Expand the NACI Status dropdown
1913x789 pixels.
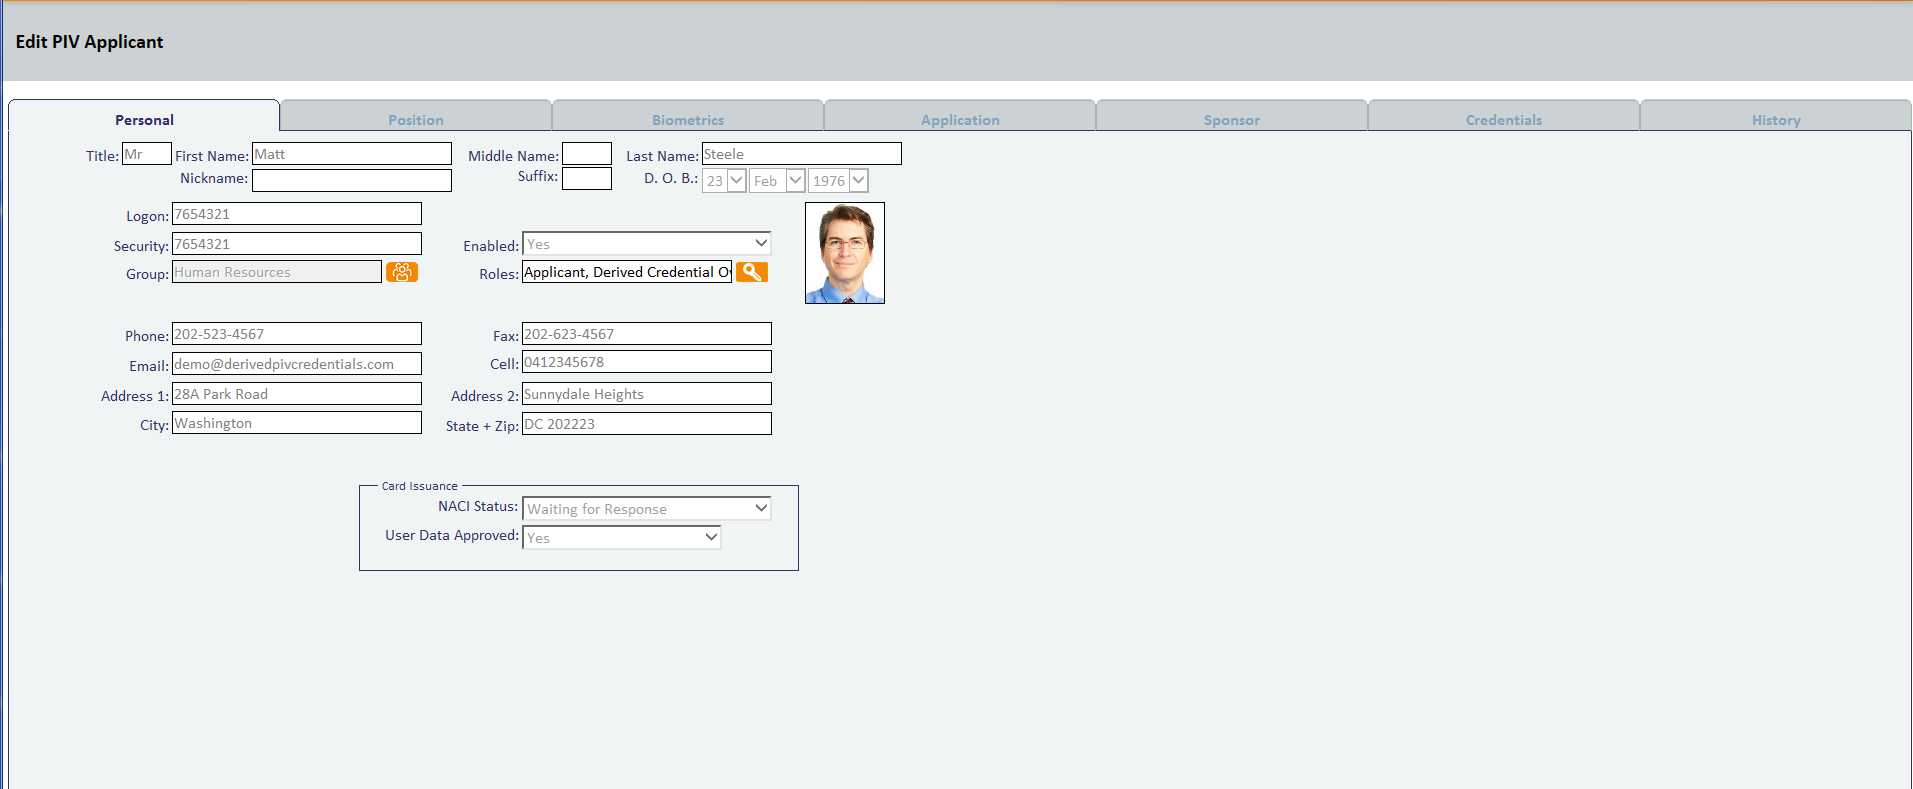coord(647,509)
